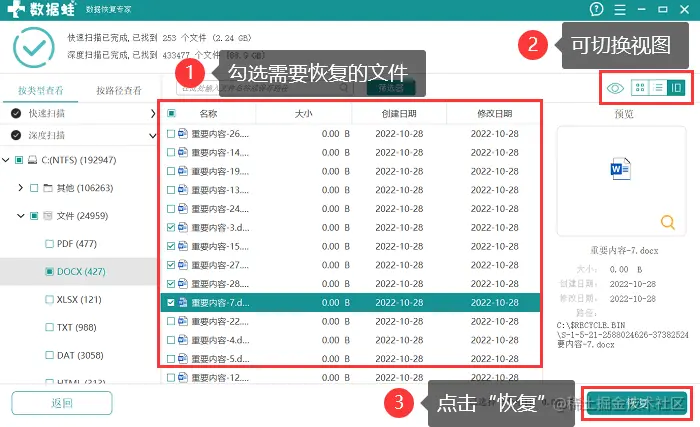This screenshot has height=427, width=700.
Task: Switch to 按类型查看 tab
Action: pos(41,91)
